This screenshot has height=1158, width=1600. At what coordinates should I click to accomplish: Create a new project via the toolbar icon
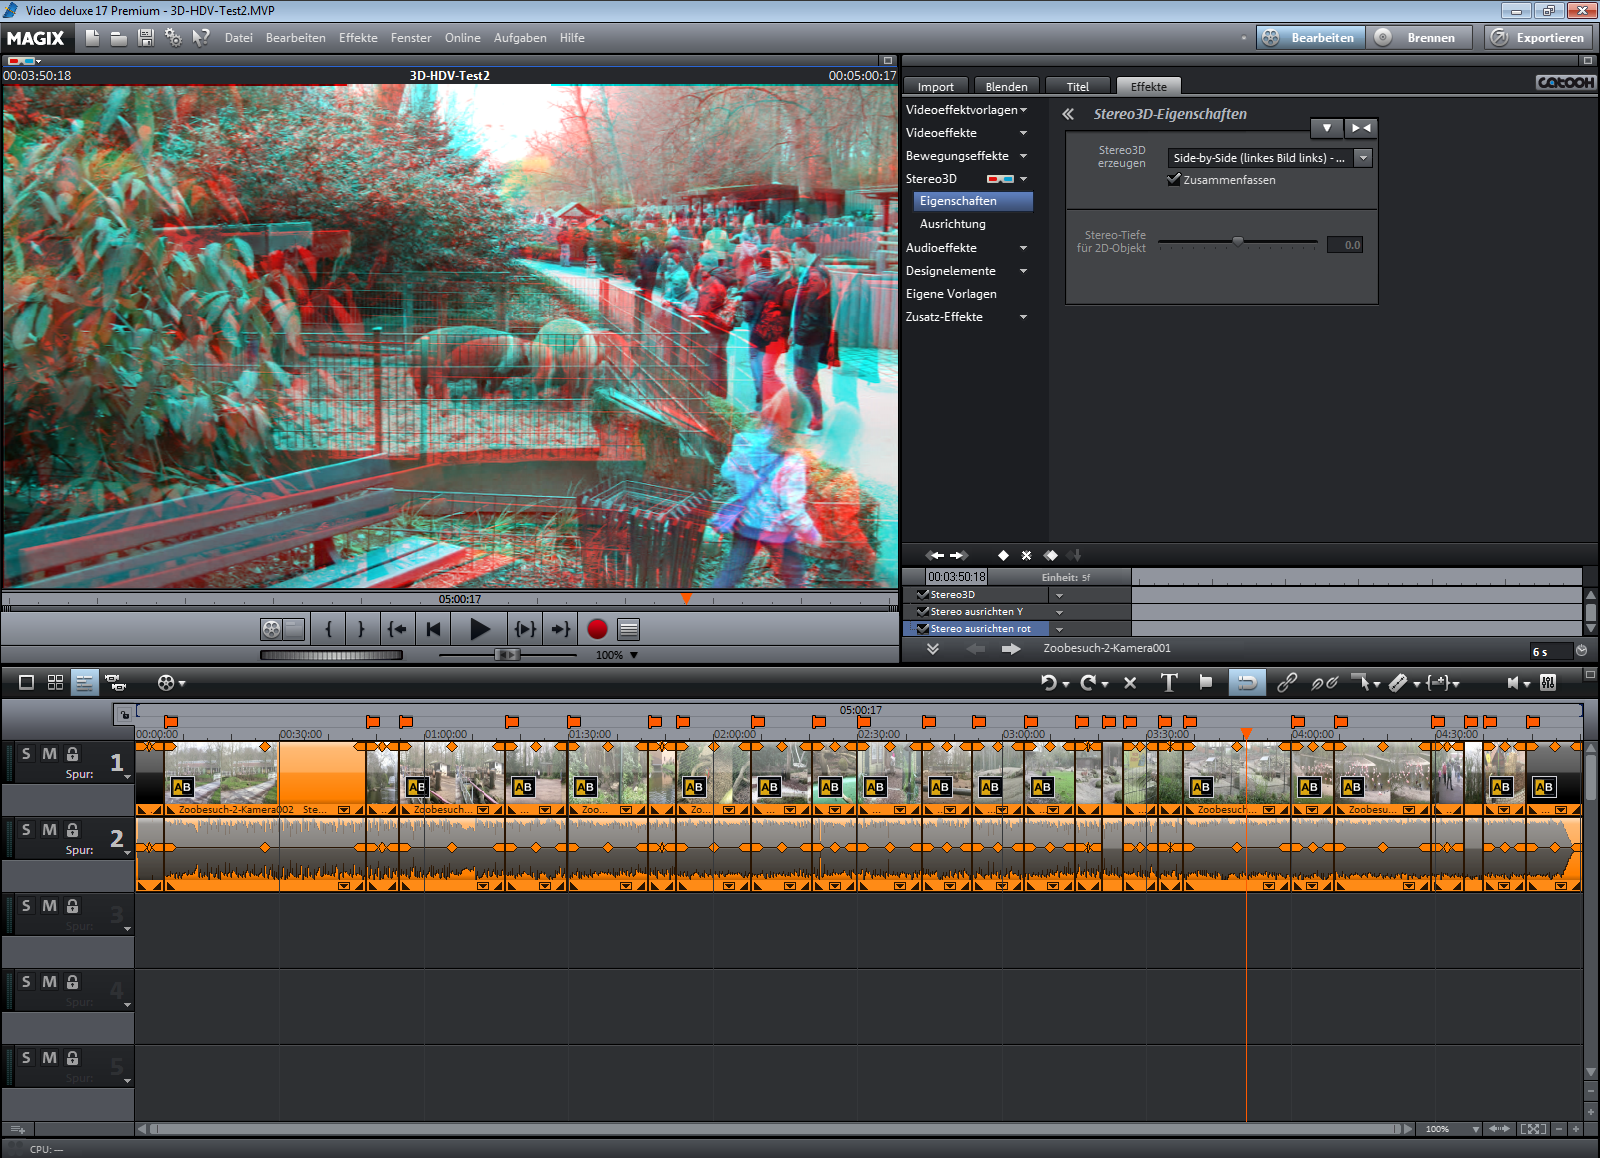click(92, 38)
